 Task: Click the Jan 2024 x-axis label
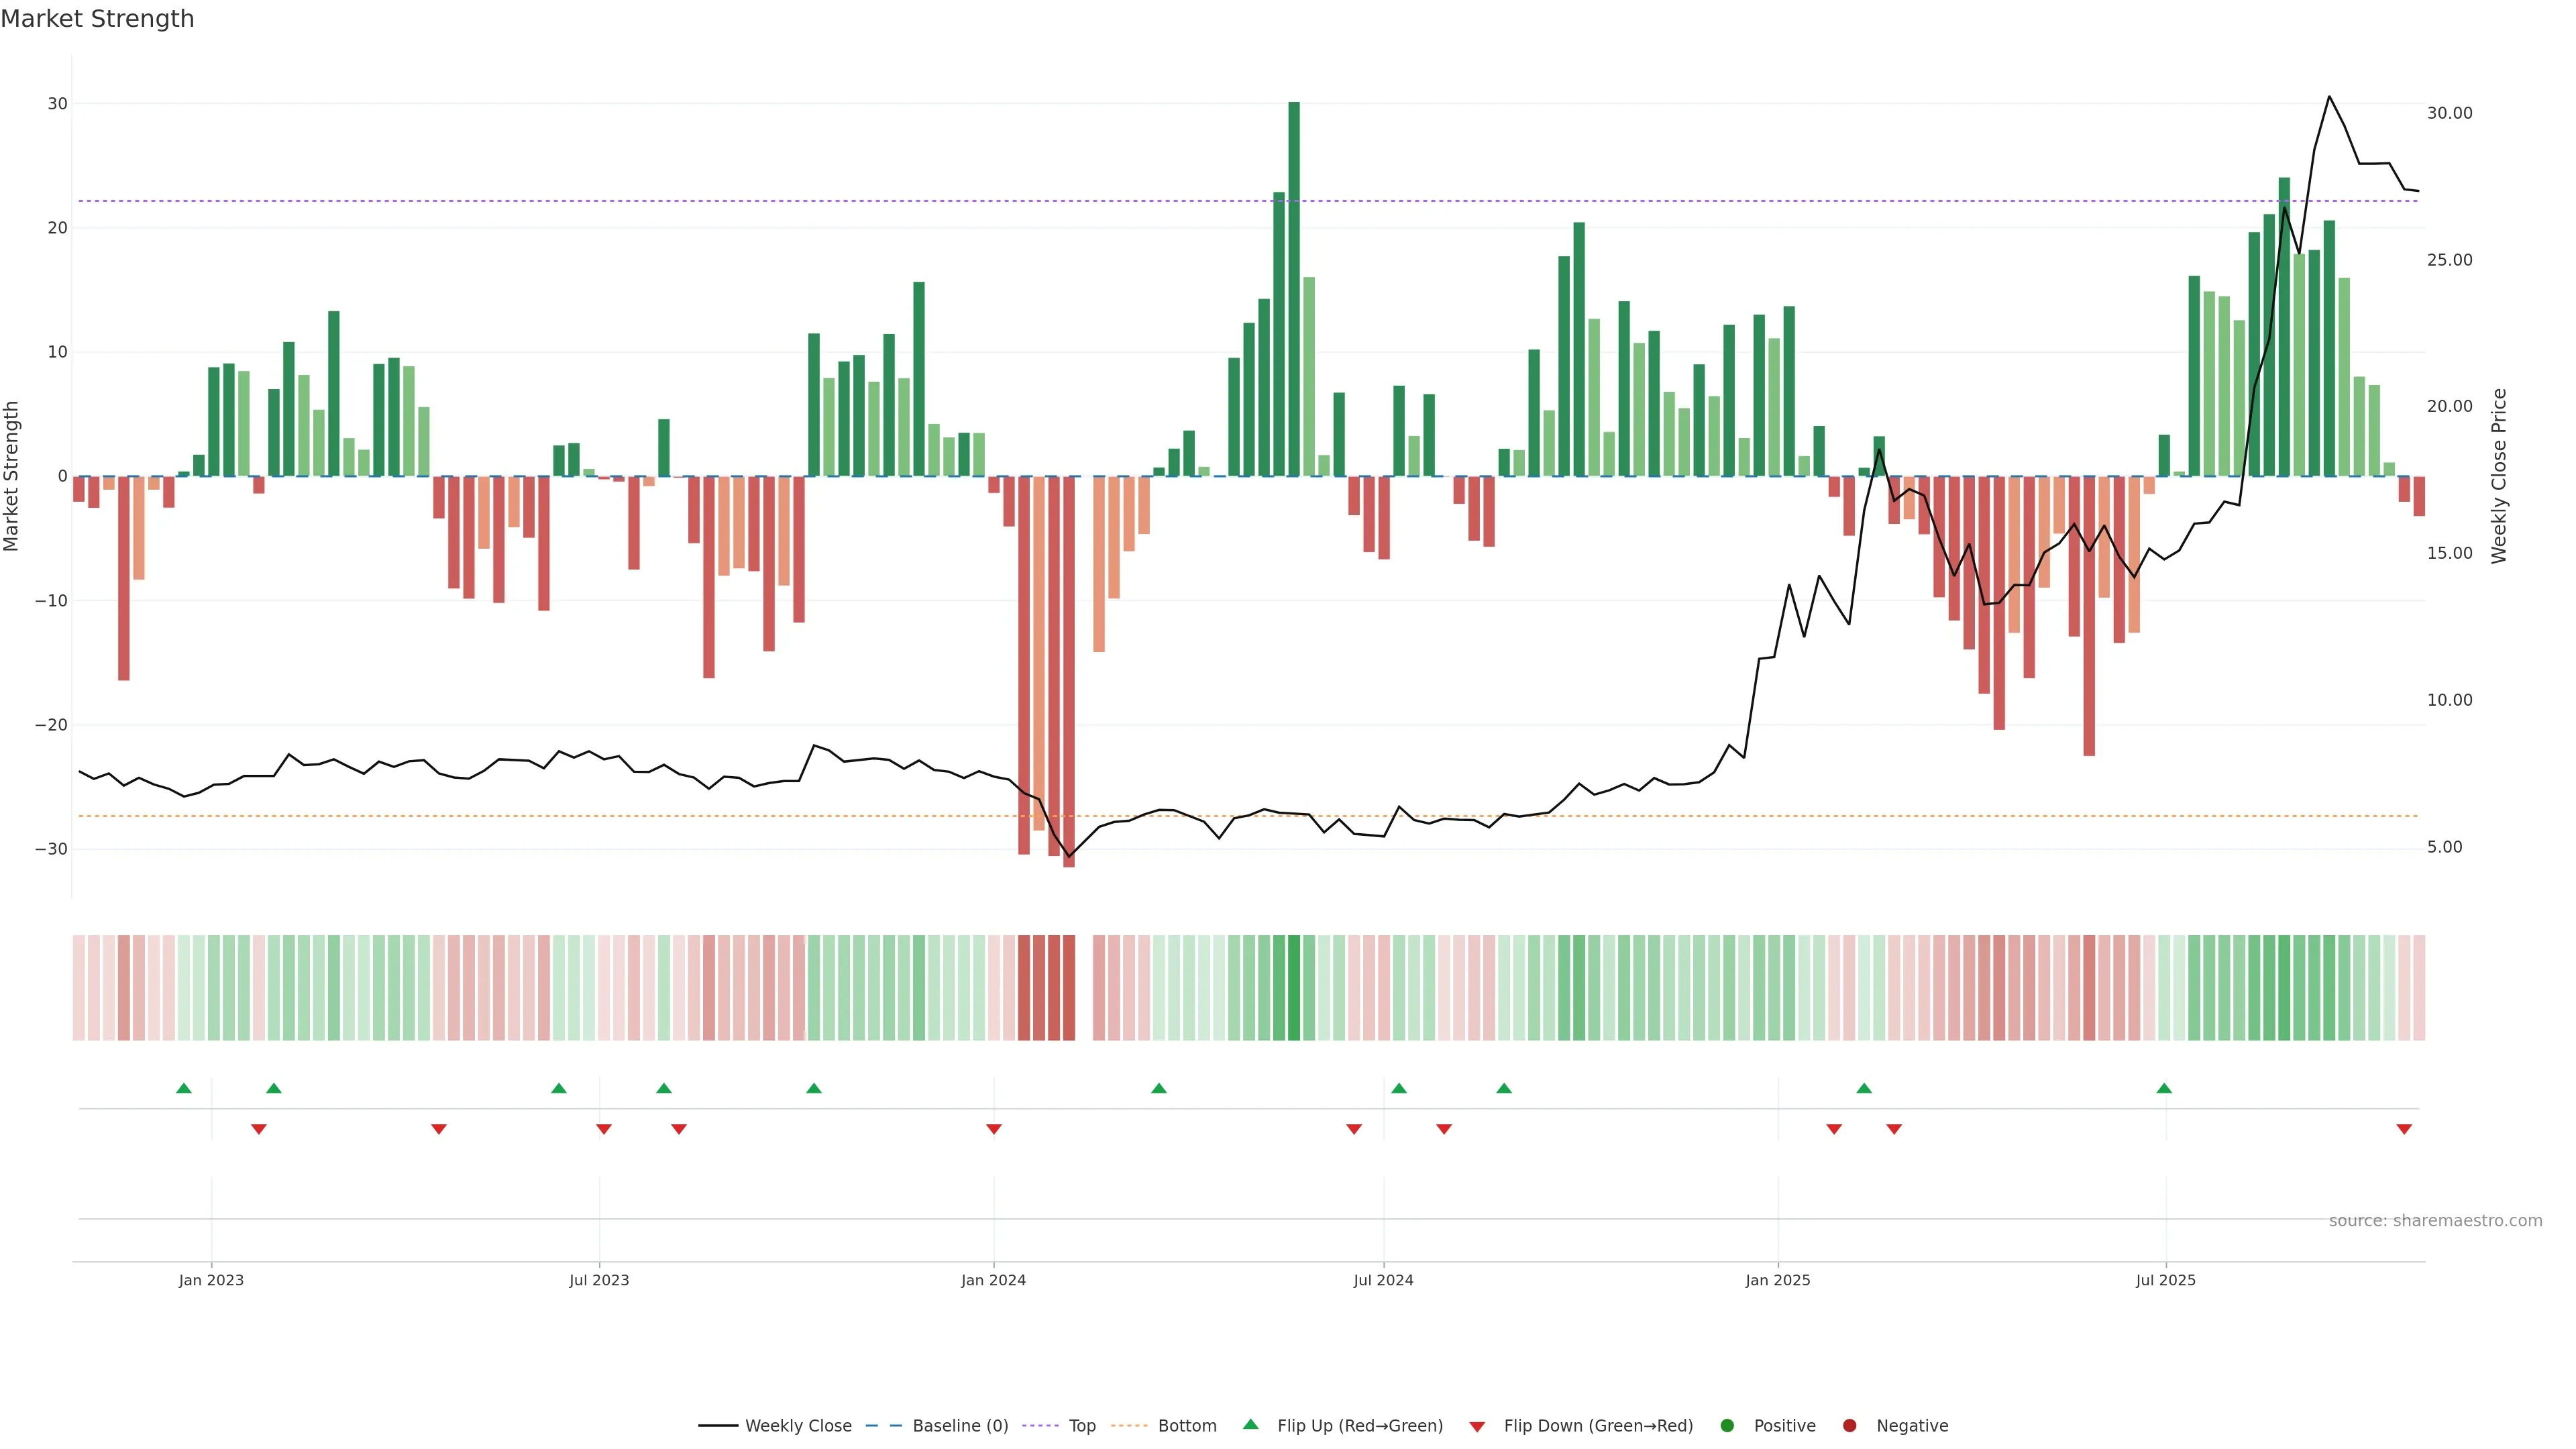click(993, 1280)
